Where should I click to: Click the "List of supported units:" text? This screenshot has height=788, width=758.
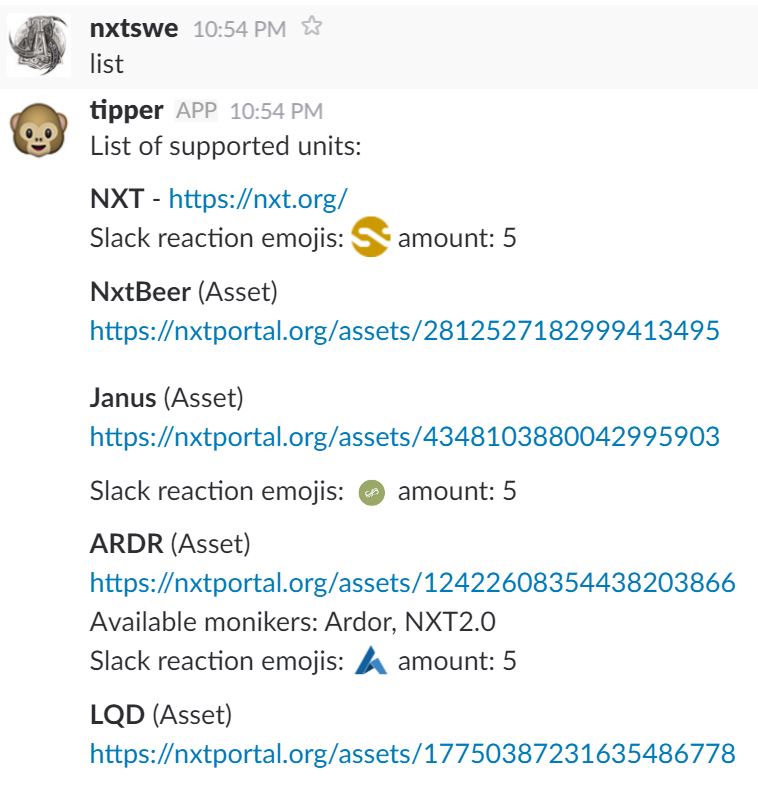(x=225, y=146)
